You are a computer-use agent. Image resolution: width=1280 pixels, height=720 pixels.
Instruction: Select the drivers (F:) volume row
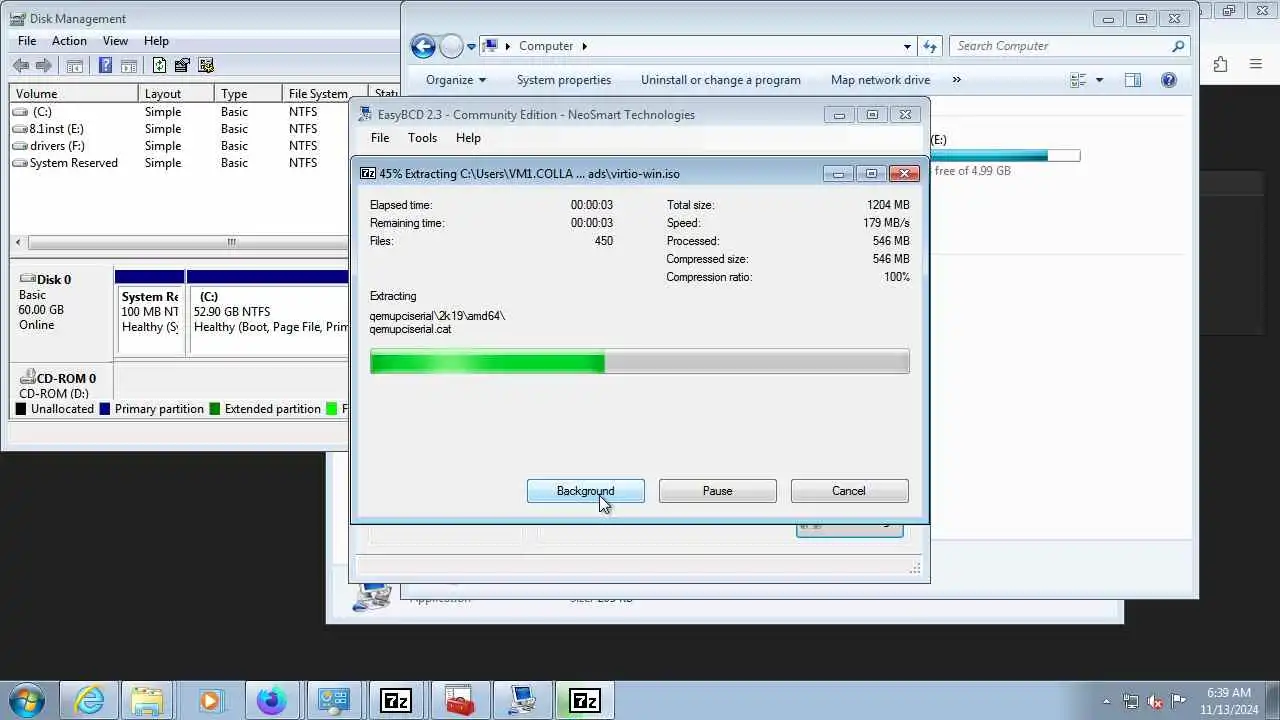click(x=180, y=146)
